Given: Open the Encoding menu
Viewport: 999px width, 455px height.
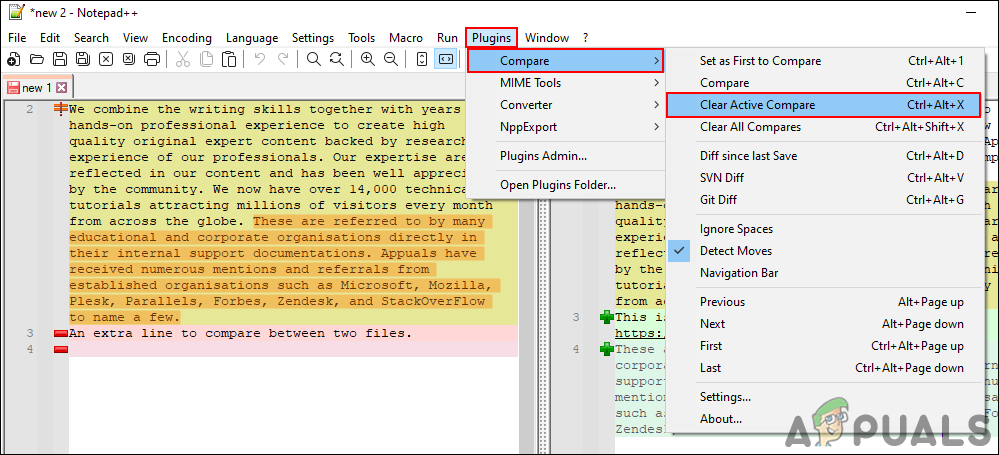Looking at the screenshot, I should pos(187,38).
